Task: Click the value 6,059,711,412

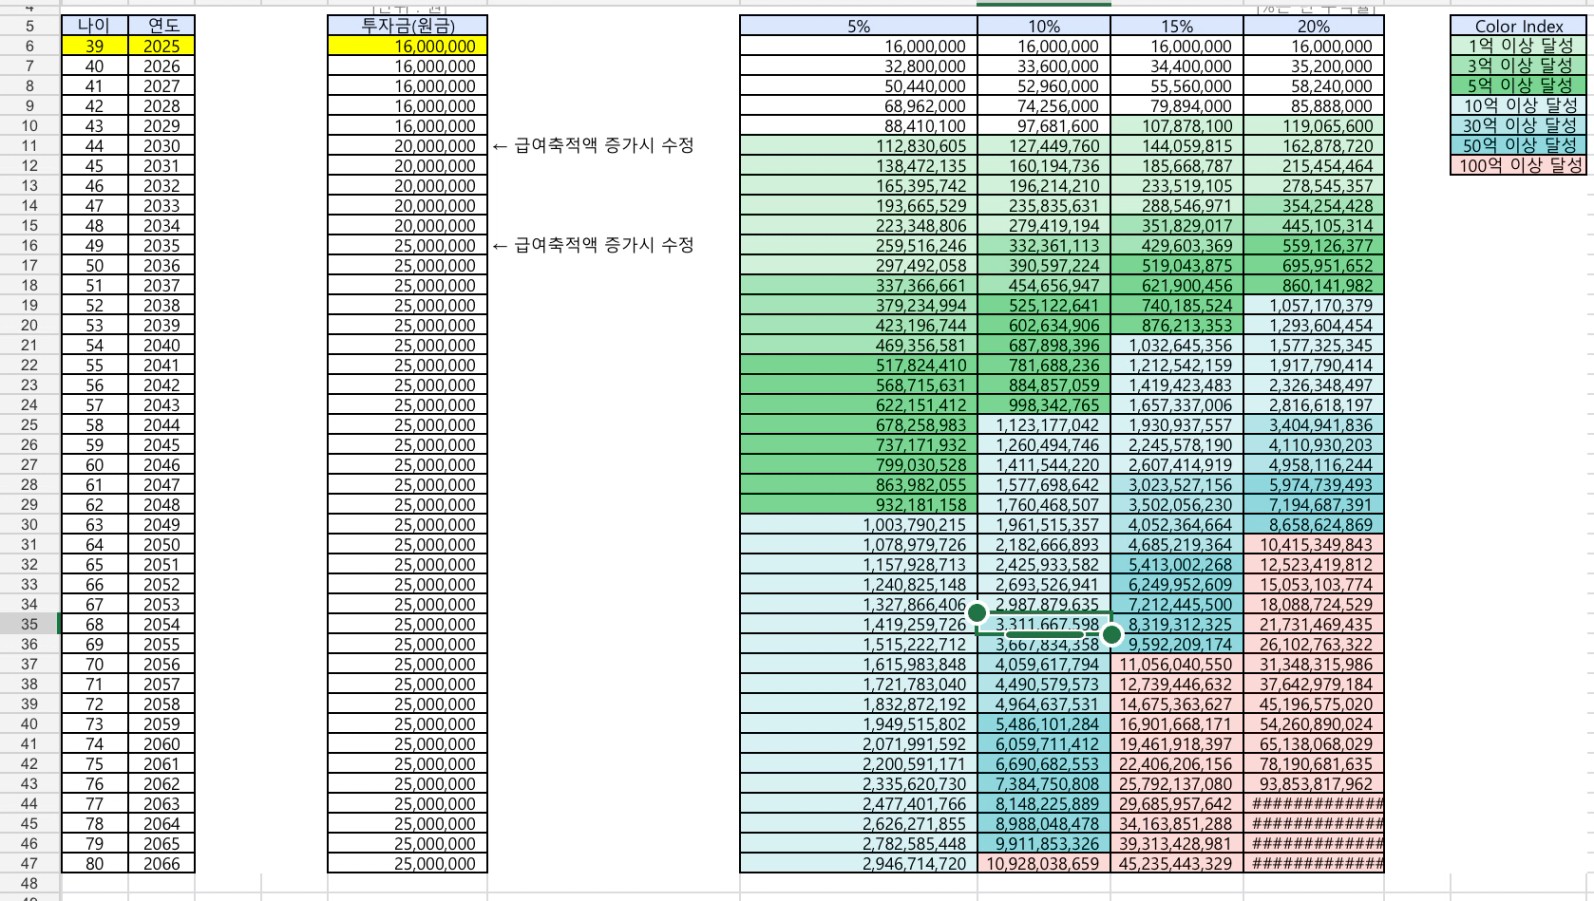Action: point(1043,744)
